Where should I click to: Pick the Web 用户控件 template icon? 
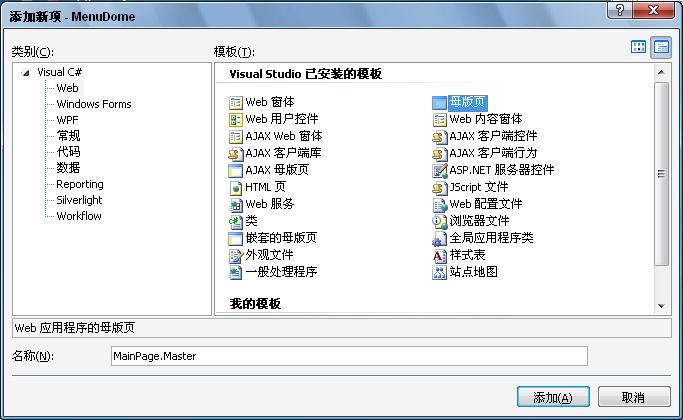coord(236,120)
